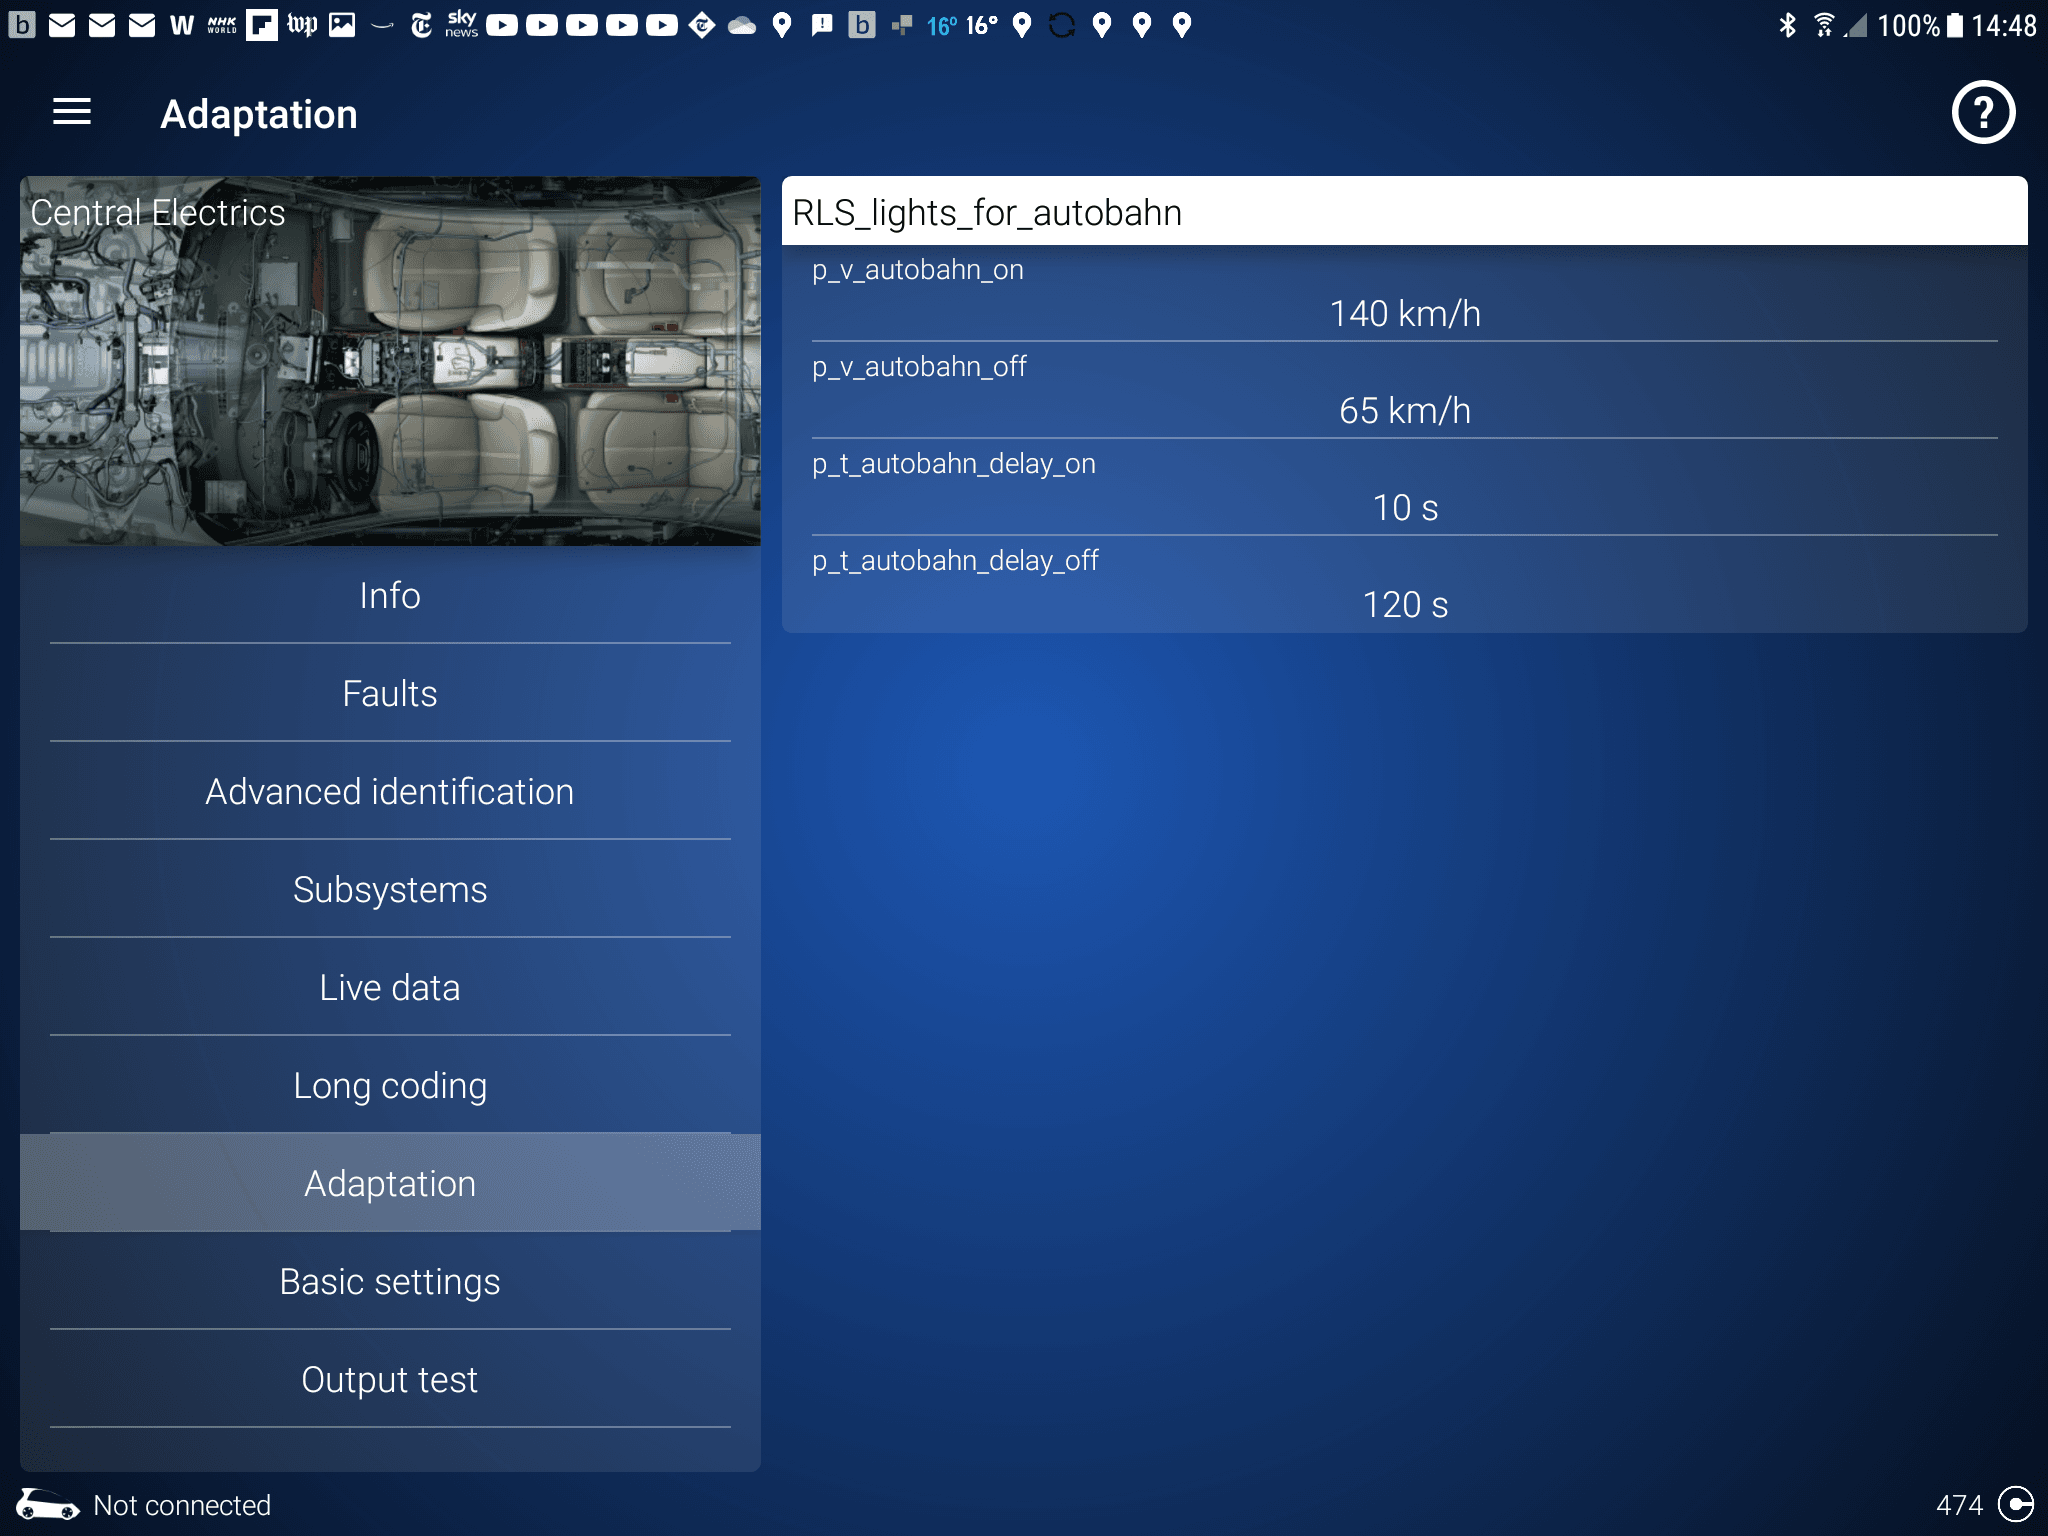Open the RLS_lights_for_autobahn adaptation selector
The height and width of the screenshot is (1536, 2048).
(x=1404, y=212)
